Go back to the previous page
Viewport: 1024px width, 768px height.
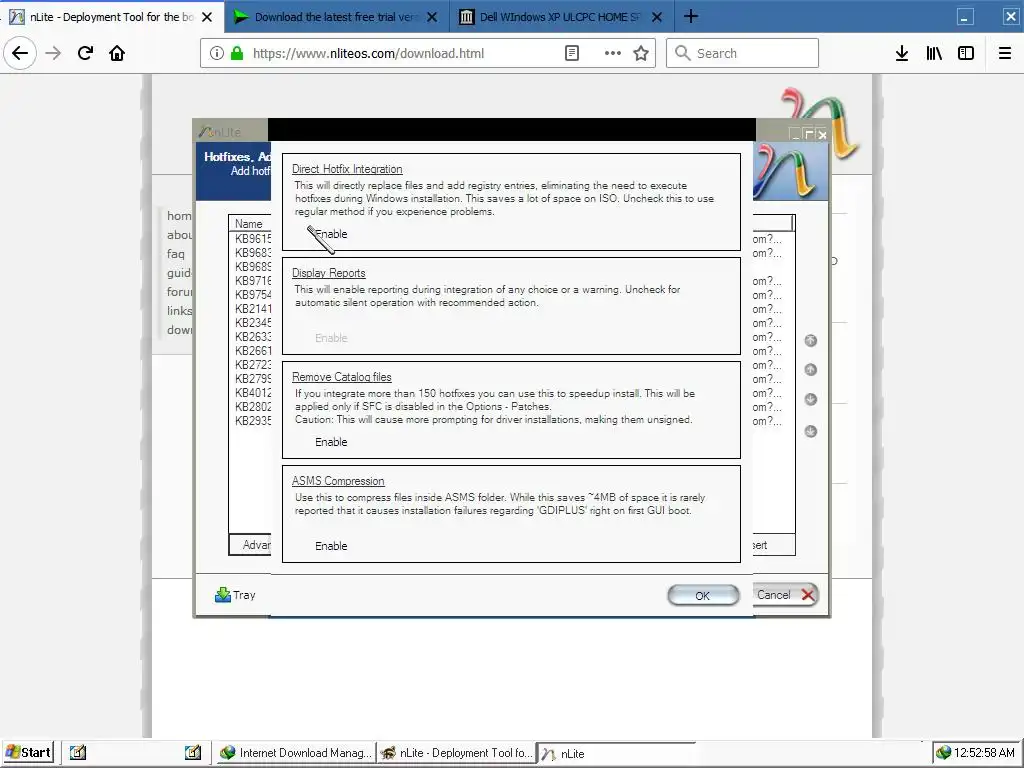coord(20,53)
